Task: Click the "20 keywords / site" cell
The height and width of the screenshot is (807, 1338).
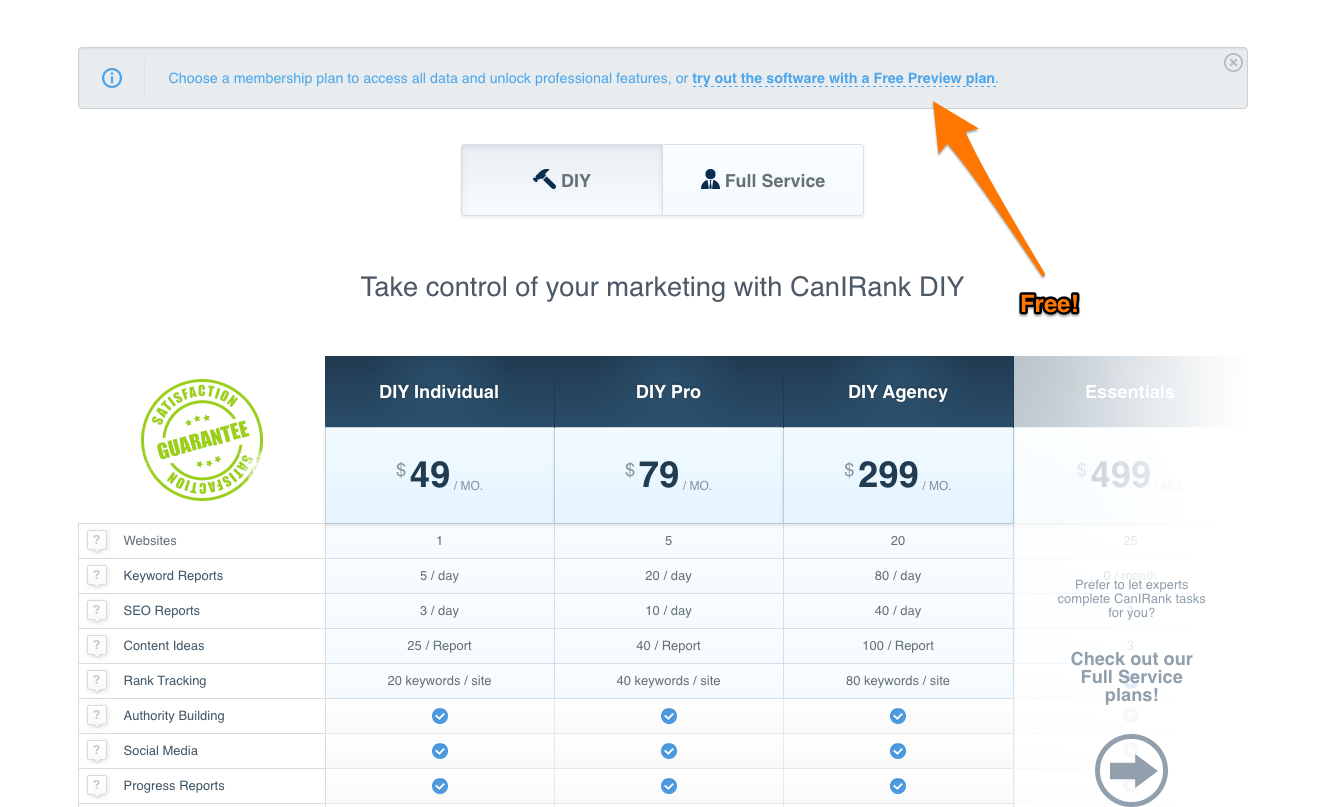Action: 439,681
